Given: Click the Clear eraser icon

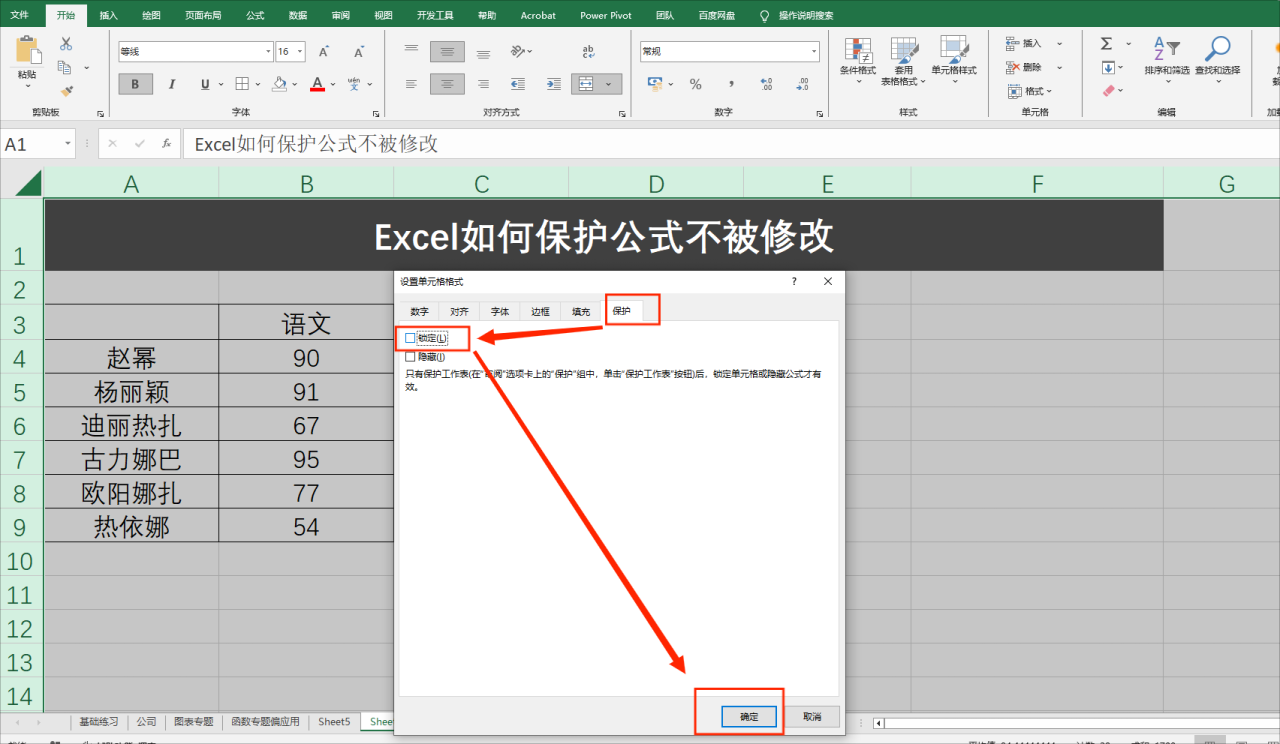Looking at the screenshot, I should (1108, 91).
